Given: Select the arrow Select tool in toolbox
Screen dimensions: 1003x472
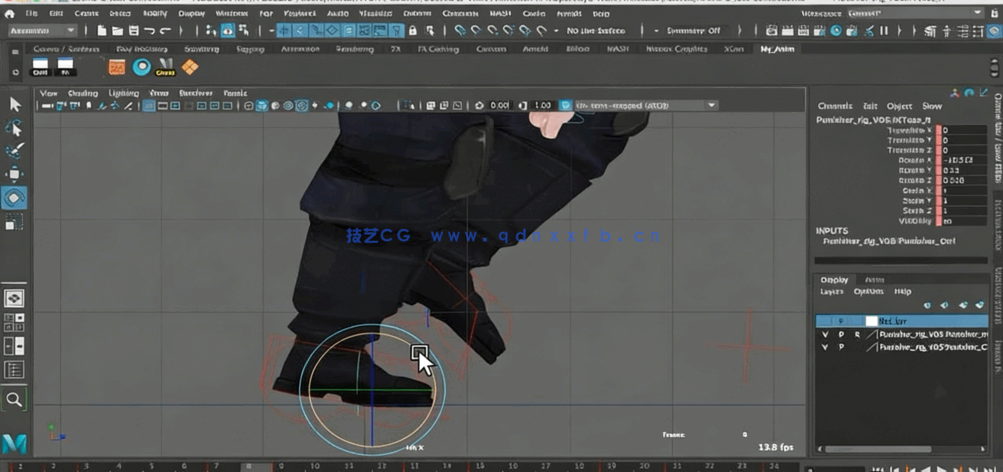Looking at the screenshot, I should (15, 104).
